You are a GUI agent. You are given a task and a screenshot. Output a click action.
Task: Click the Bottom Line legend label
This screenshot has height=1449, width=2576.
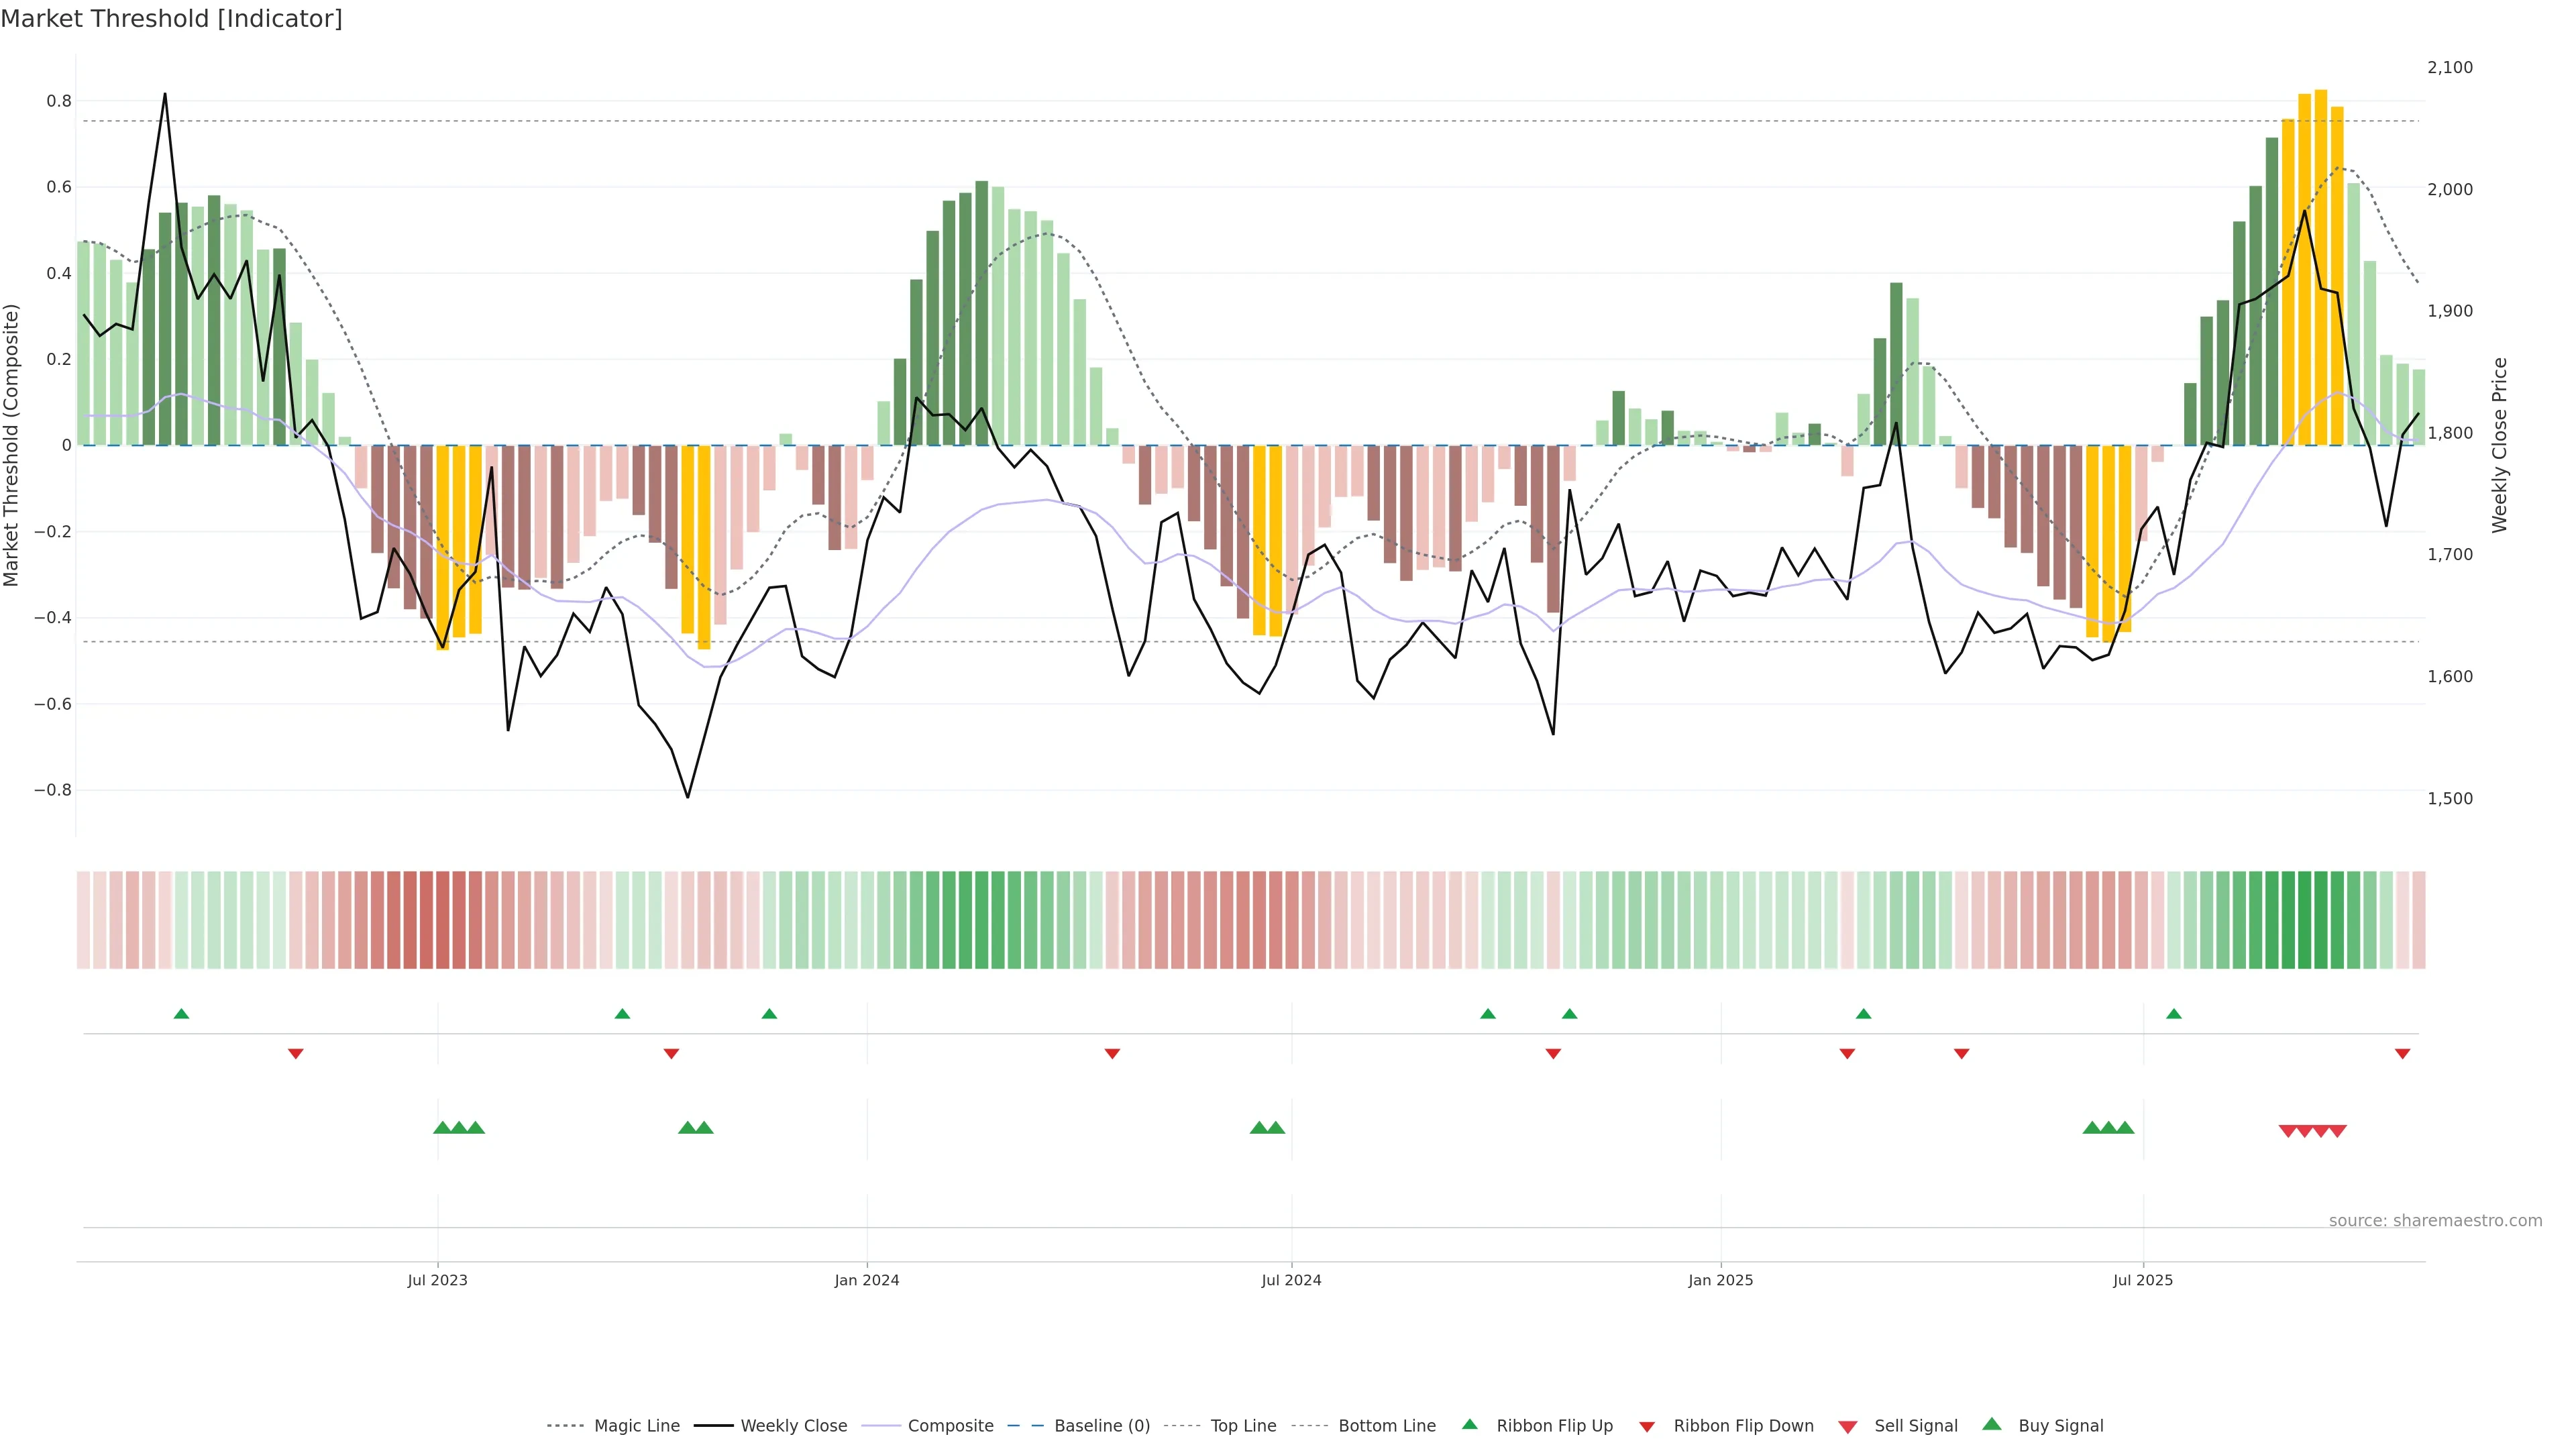(1386, 1426)
